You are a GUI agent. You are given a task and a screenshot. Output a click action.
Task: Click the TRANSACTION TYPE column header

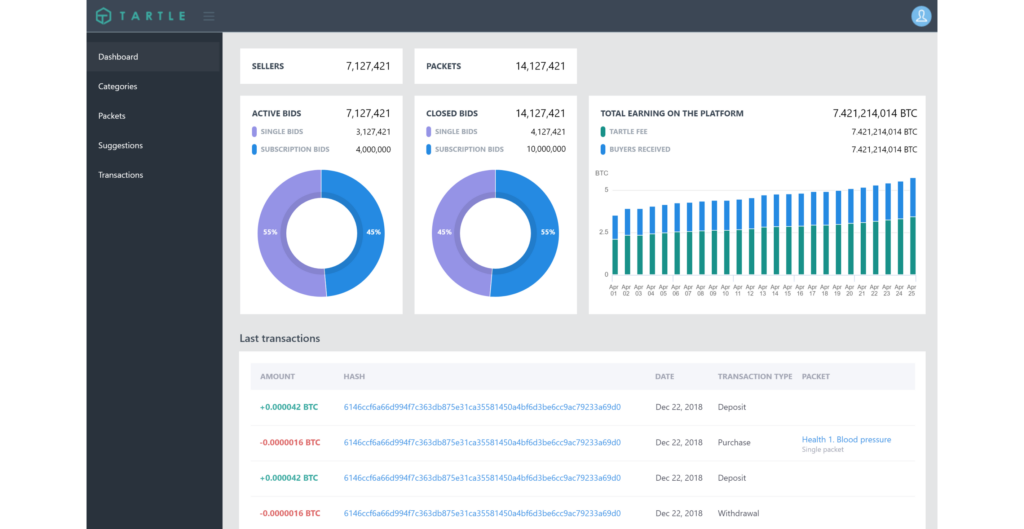click(755, 377)
